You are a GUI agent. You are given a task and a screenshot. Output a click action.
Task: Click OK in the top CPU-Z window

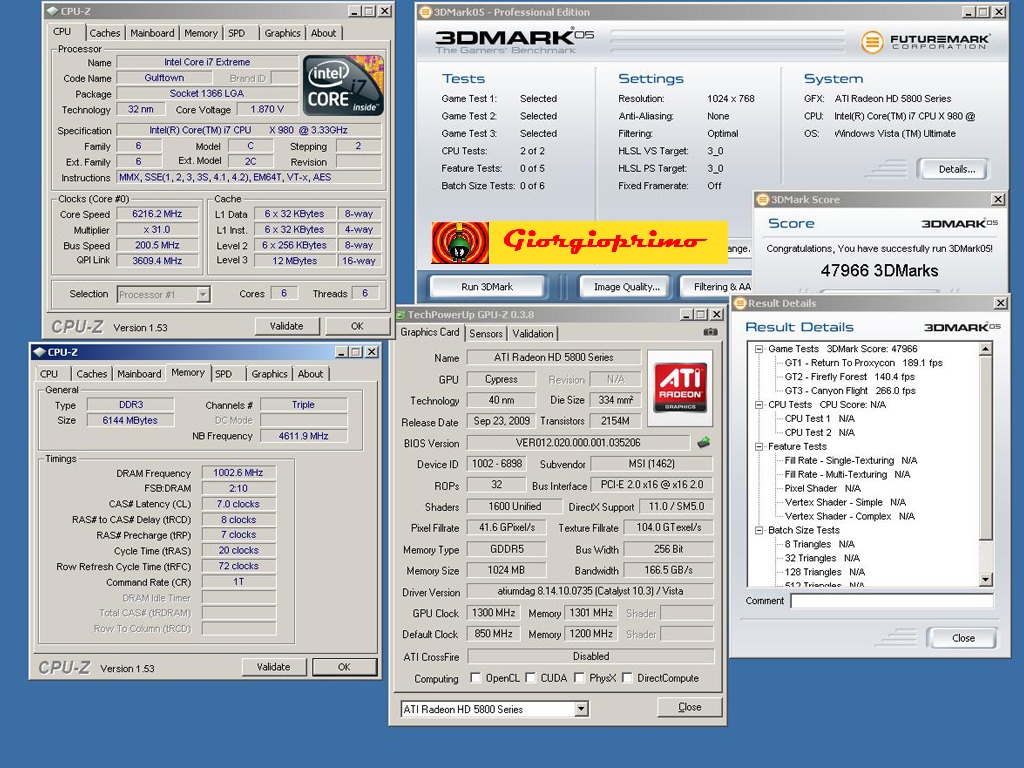[357, 326]
